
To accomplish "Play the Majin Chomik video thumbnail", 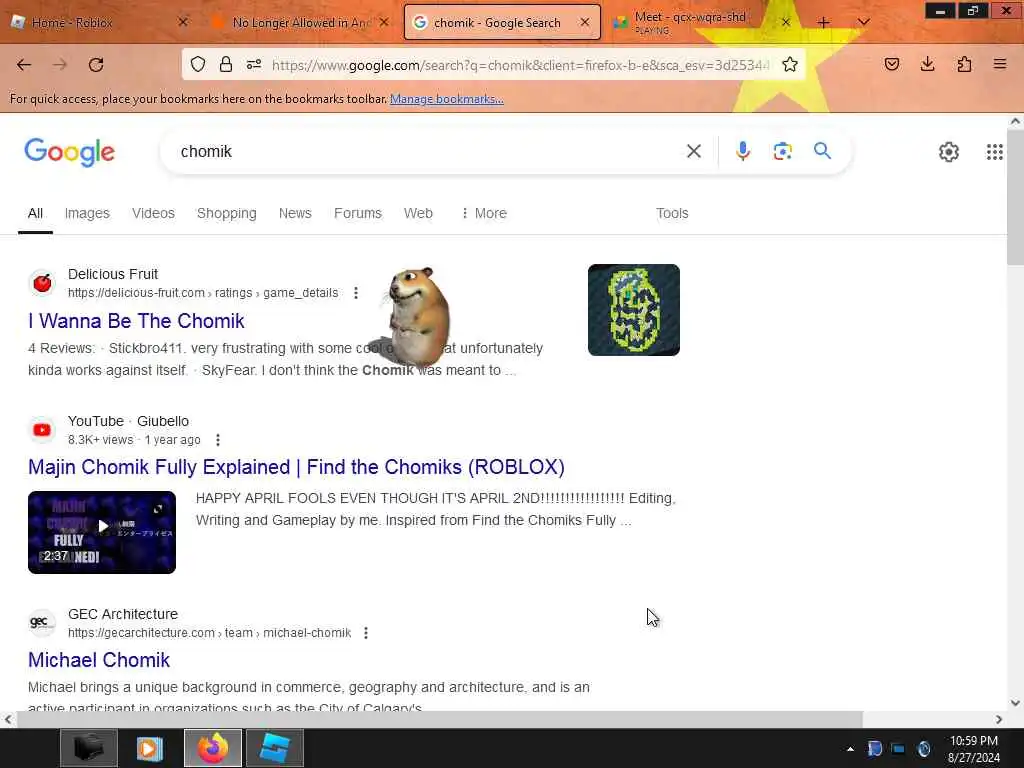I will (102, 532).
